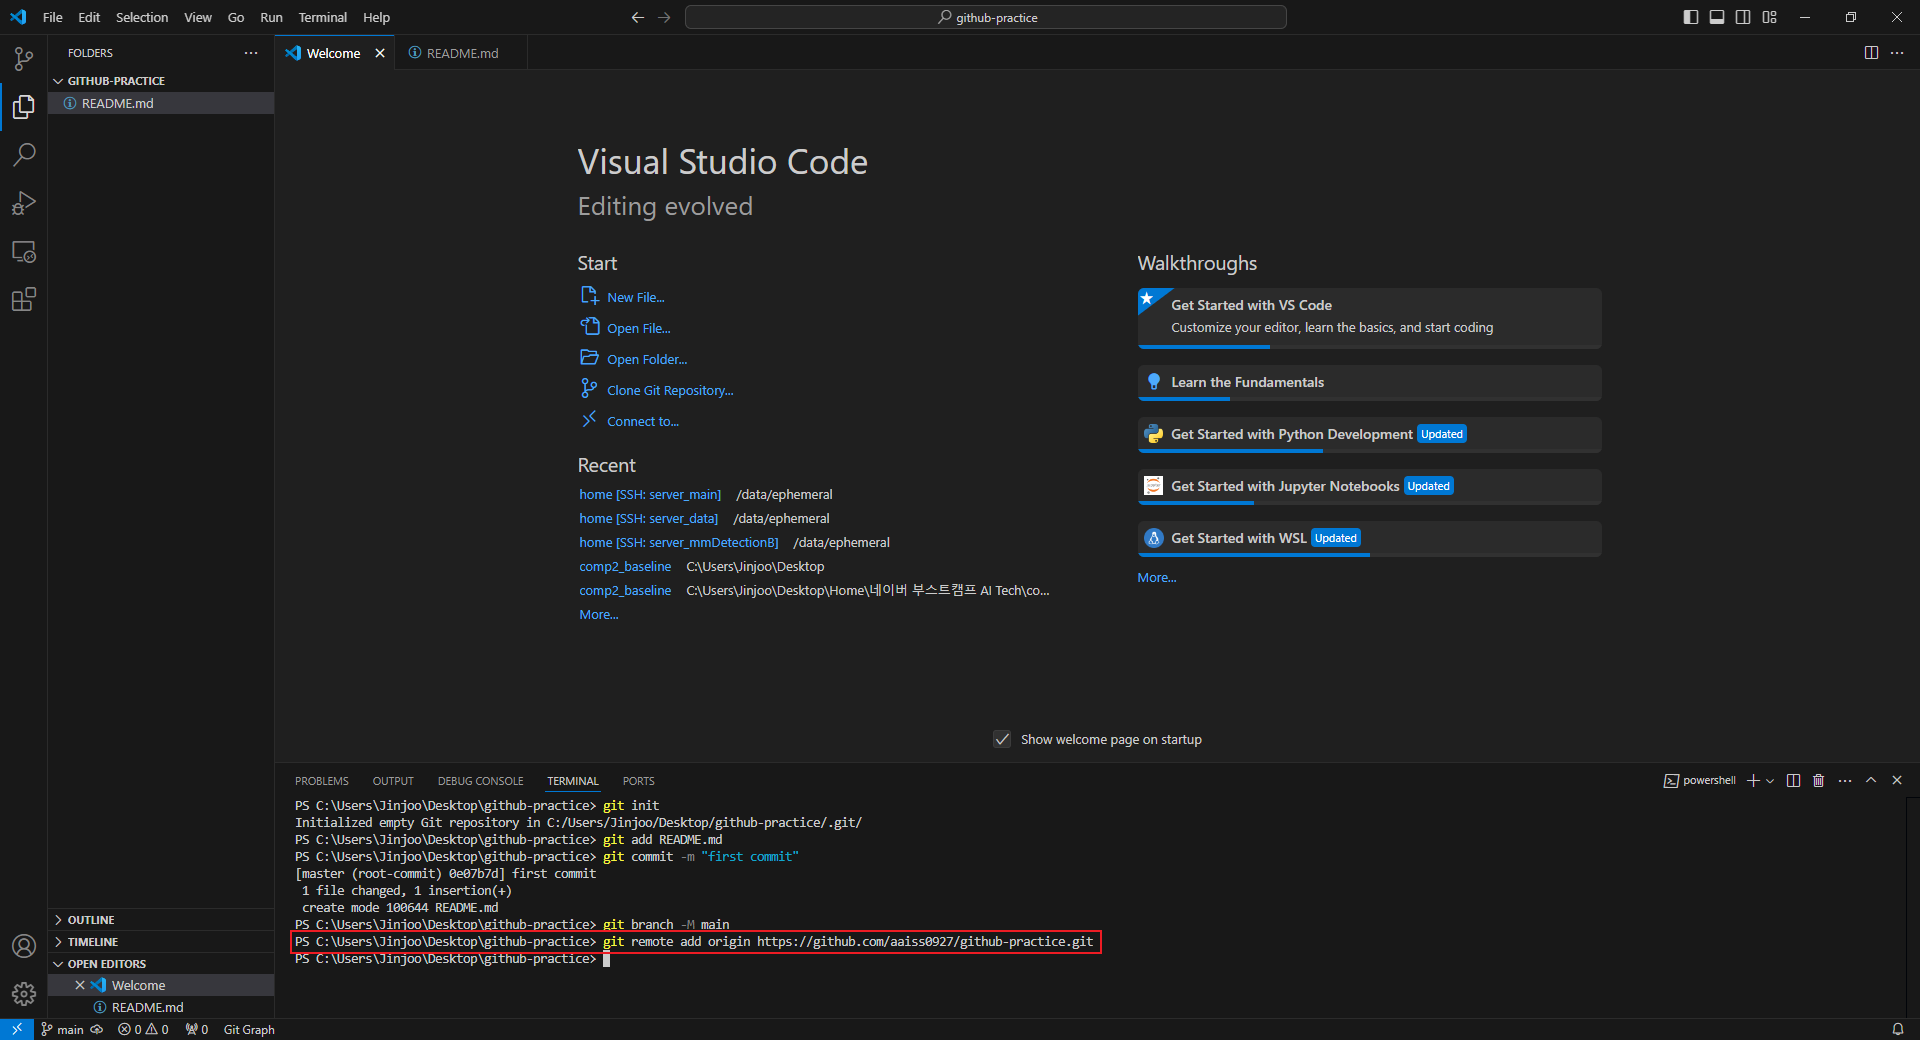Image resolution: width=1920 pixels, height=1040 pixels.
Task: Open the Search view icon
Action: [x=24, y=155]
